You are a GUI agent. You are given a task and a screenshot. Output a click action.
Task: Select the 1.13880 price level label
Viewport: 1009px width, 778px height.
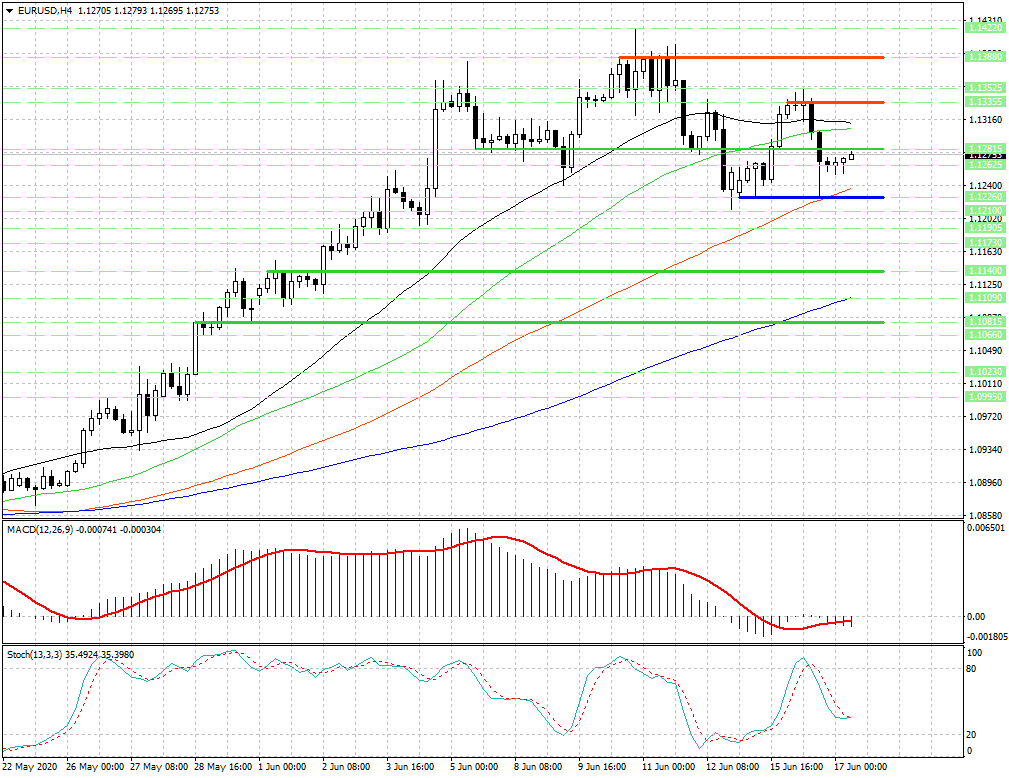tap(985, 57)
